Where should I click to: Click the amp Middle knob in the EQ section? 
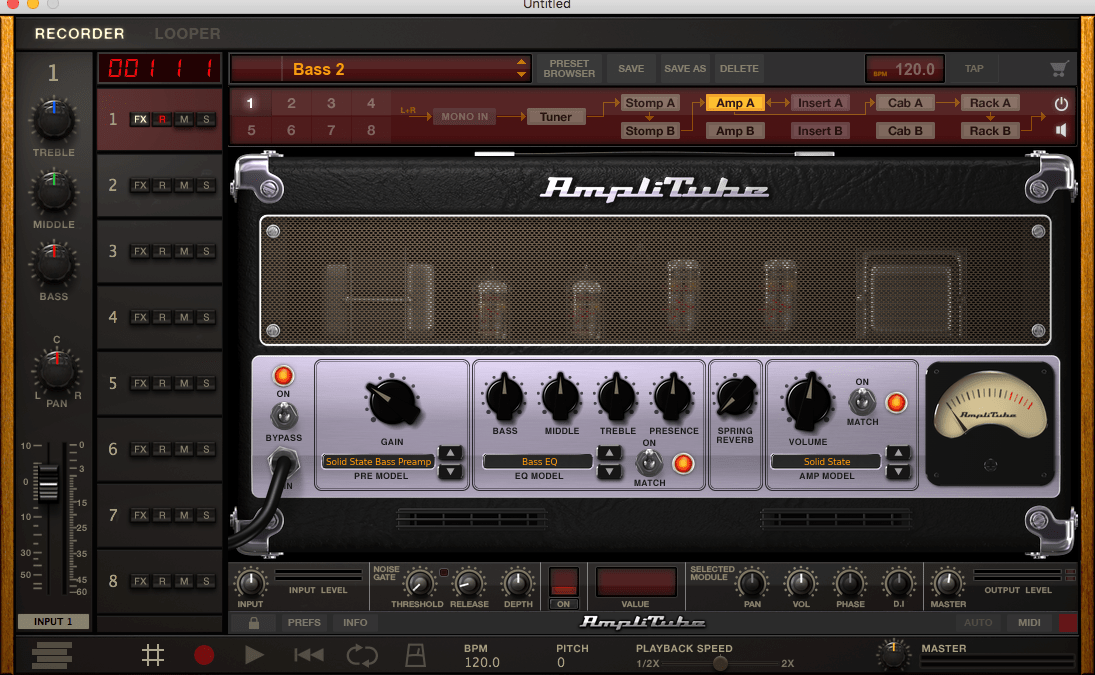(561, 396)
